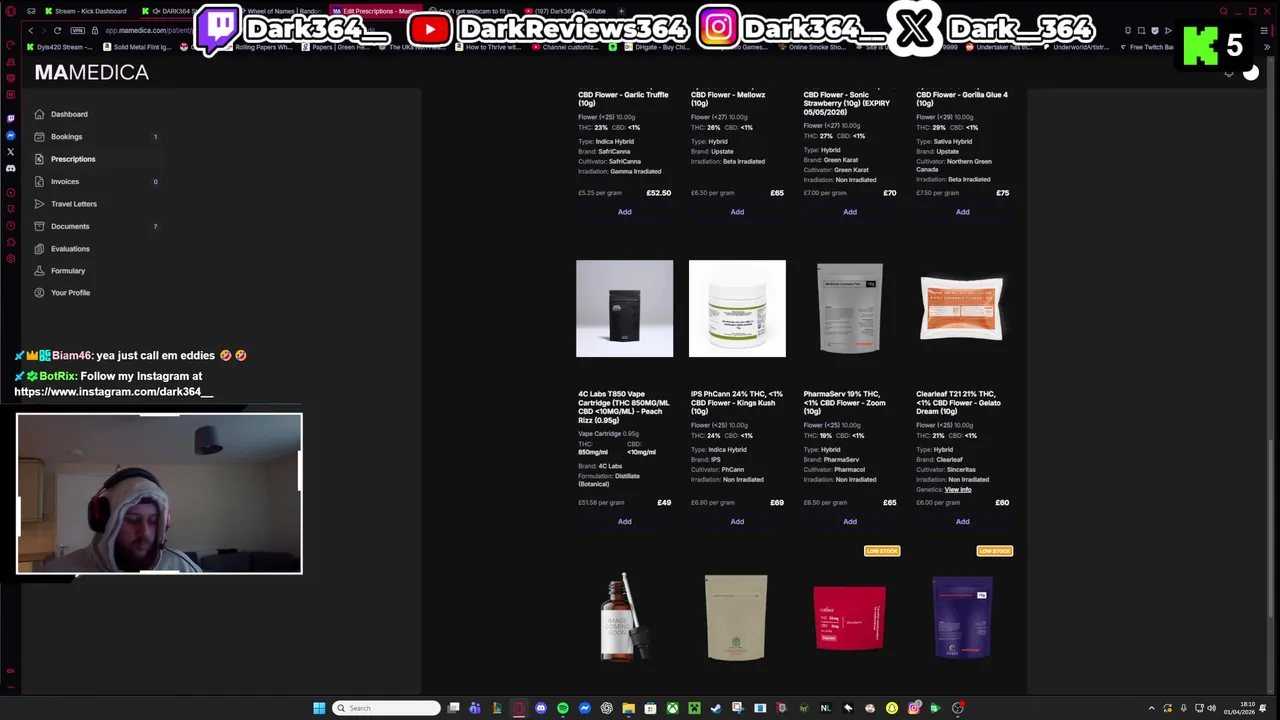Click the Kings Kush tub thumbnail
1280x720 pixels.
click(x=737, y=308)
